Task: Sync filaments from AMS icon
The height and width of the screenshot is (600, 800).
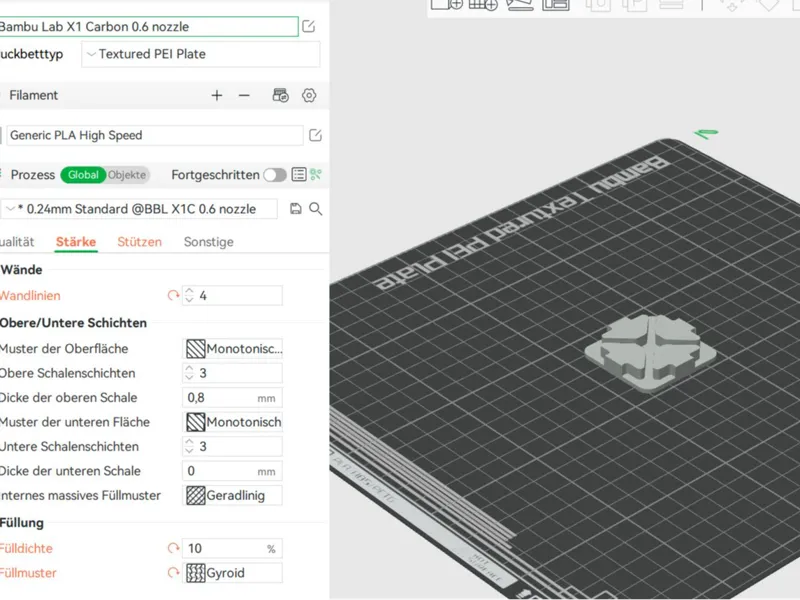Action: (281, 95)
